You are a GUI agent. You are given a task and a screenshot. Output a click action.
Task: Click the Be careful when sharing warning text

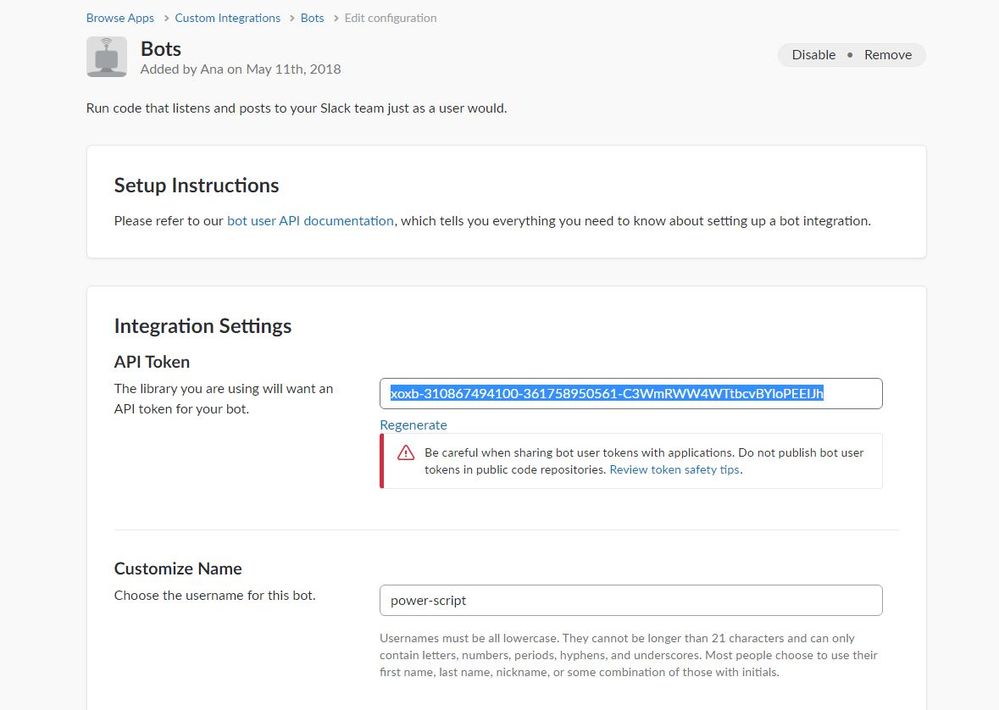(643, 461)
